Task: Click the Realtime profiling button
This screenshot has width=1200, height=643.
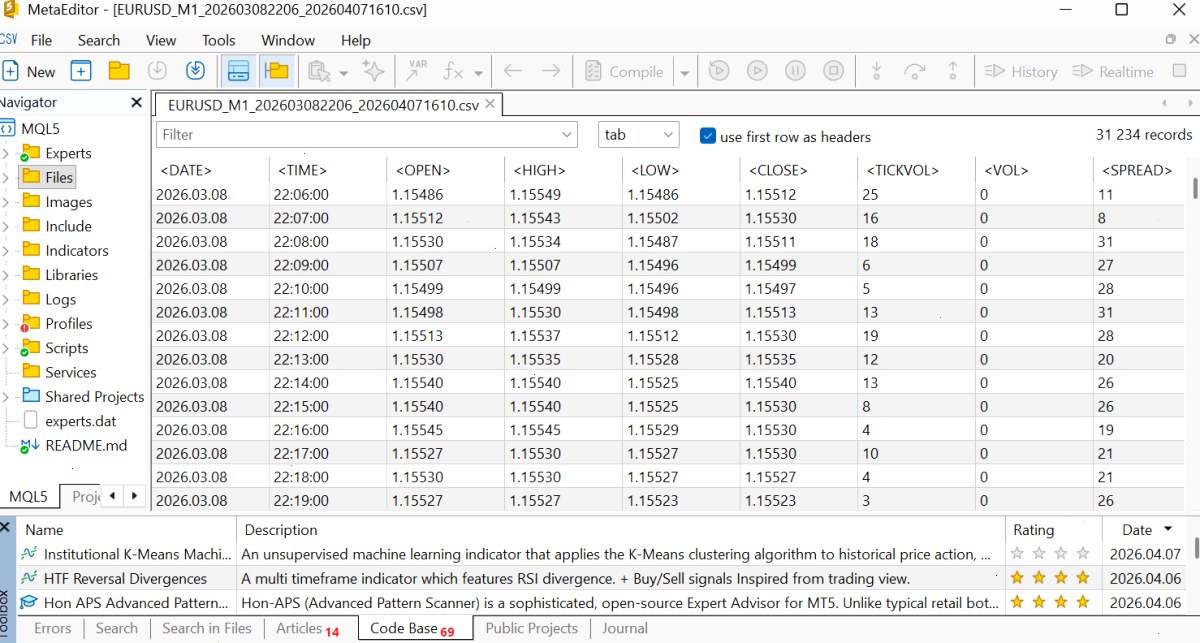Action: tap(1113, 71)
